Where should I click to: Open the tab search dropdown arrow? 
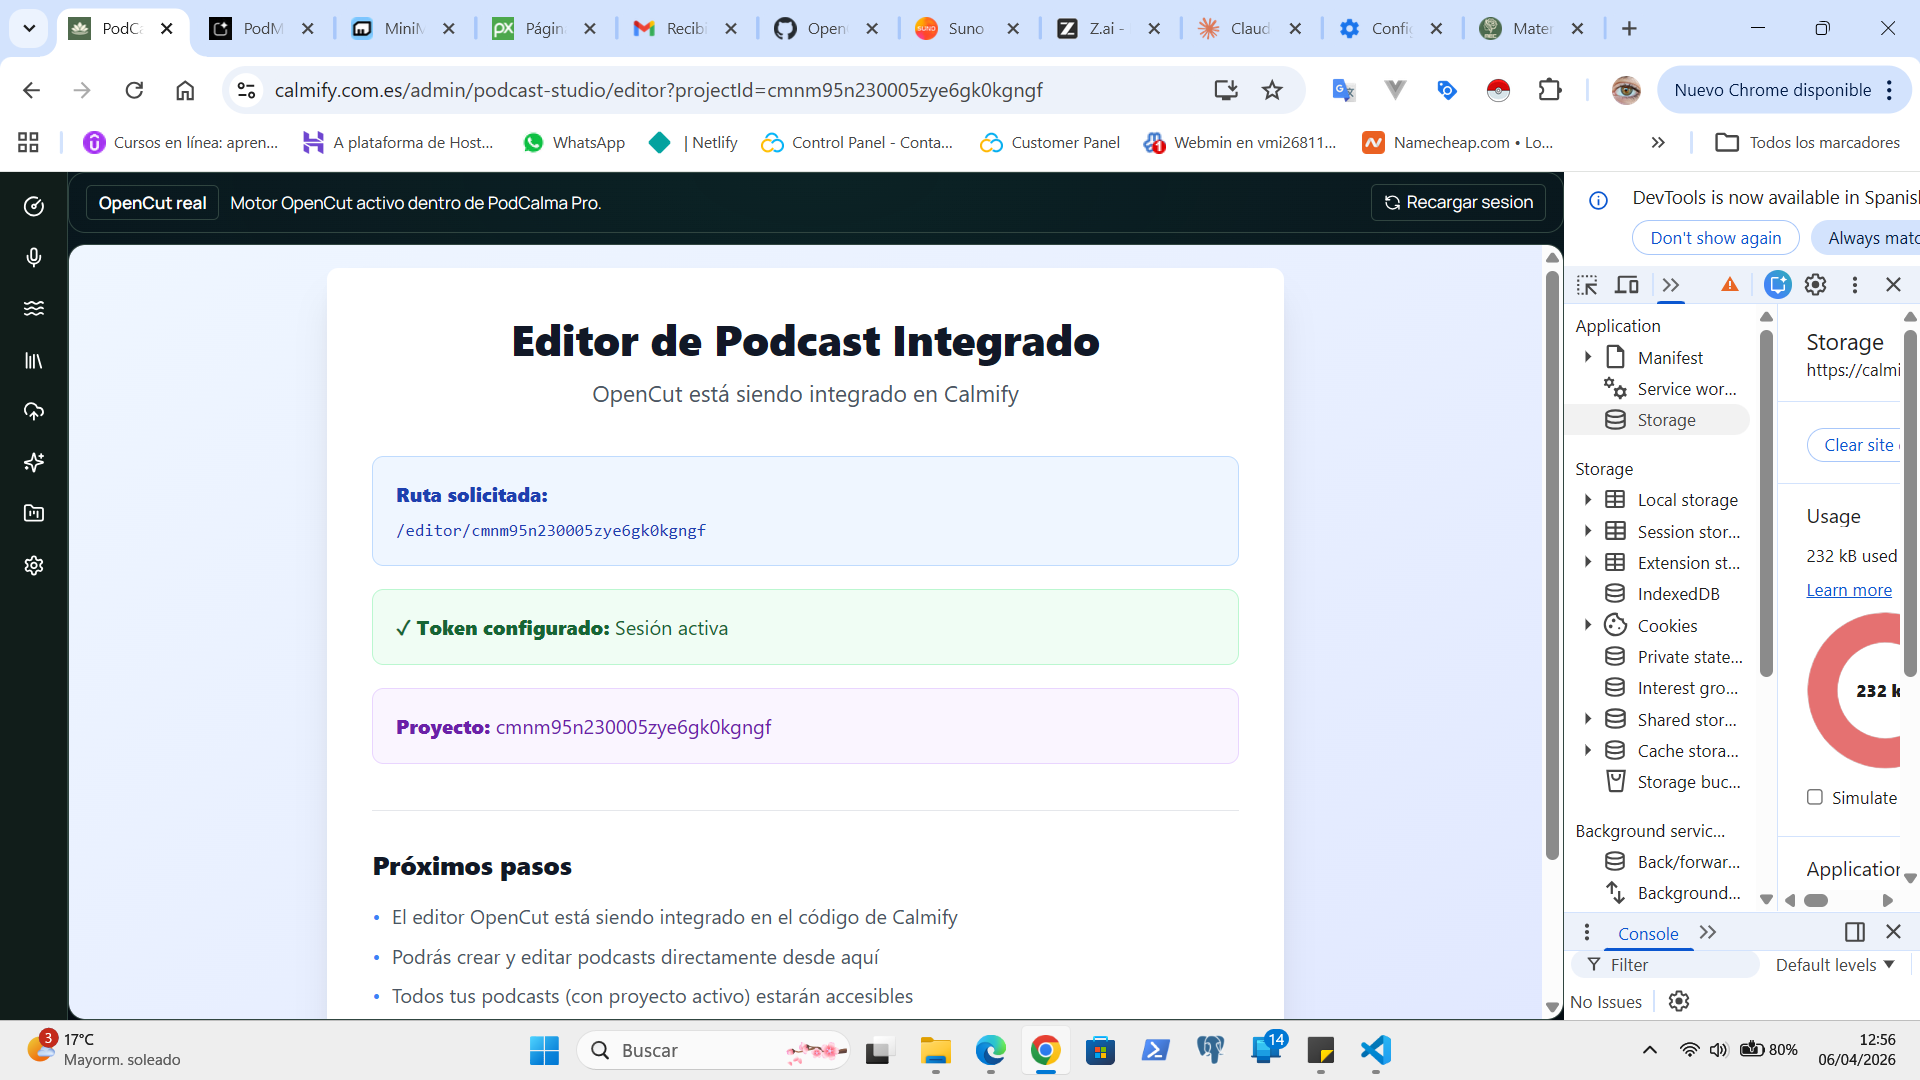coord(29,28)
